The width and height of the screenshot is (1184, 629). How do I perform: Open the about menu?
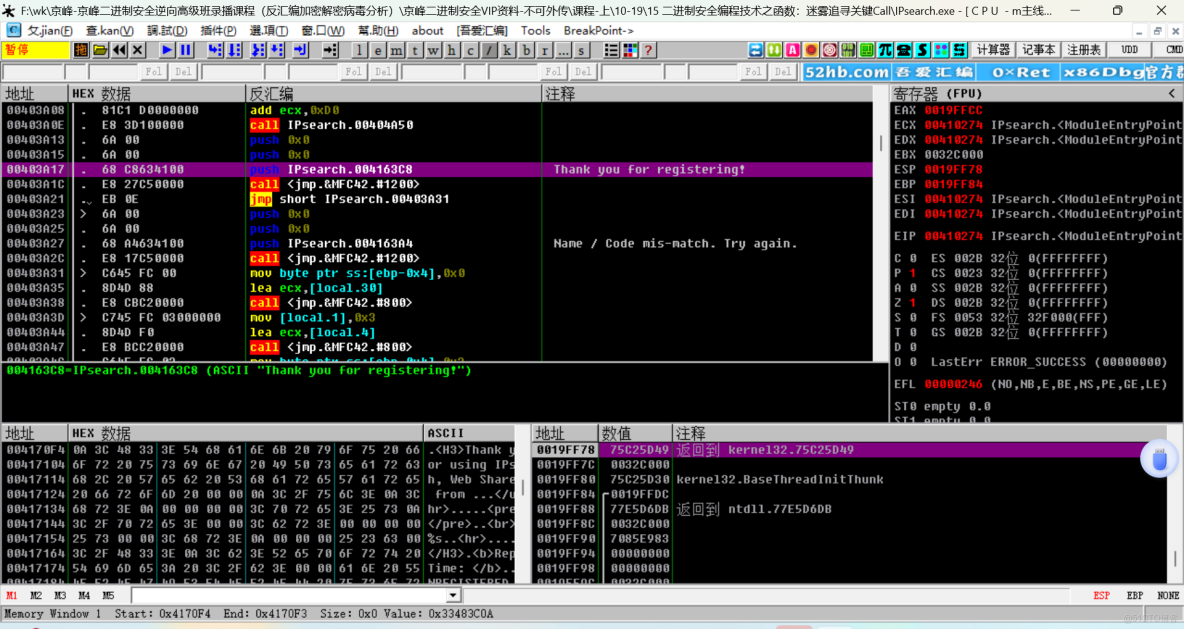pos(427,30)
